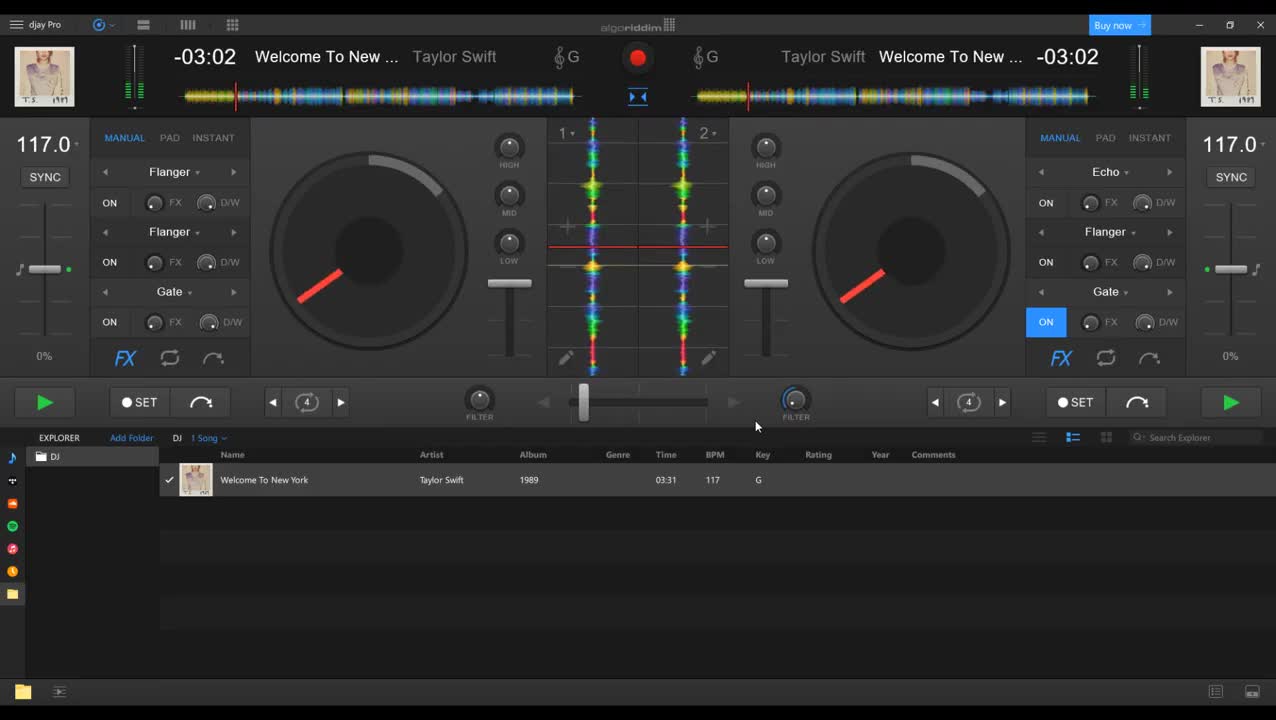Toggle right deck Flanger effect ON
Image resolution: width=1276 pixels, height=720 pixels.
click(x=1046, y=263)
